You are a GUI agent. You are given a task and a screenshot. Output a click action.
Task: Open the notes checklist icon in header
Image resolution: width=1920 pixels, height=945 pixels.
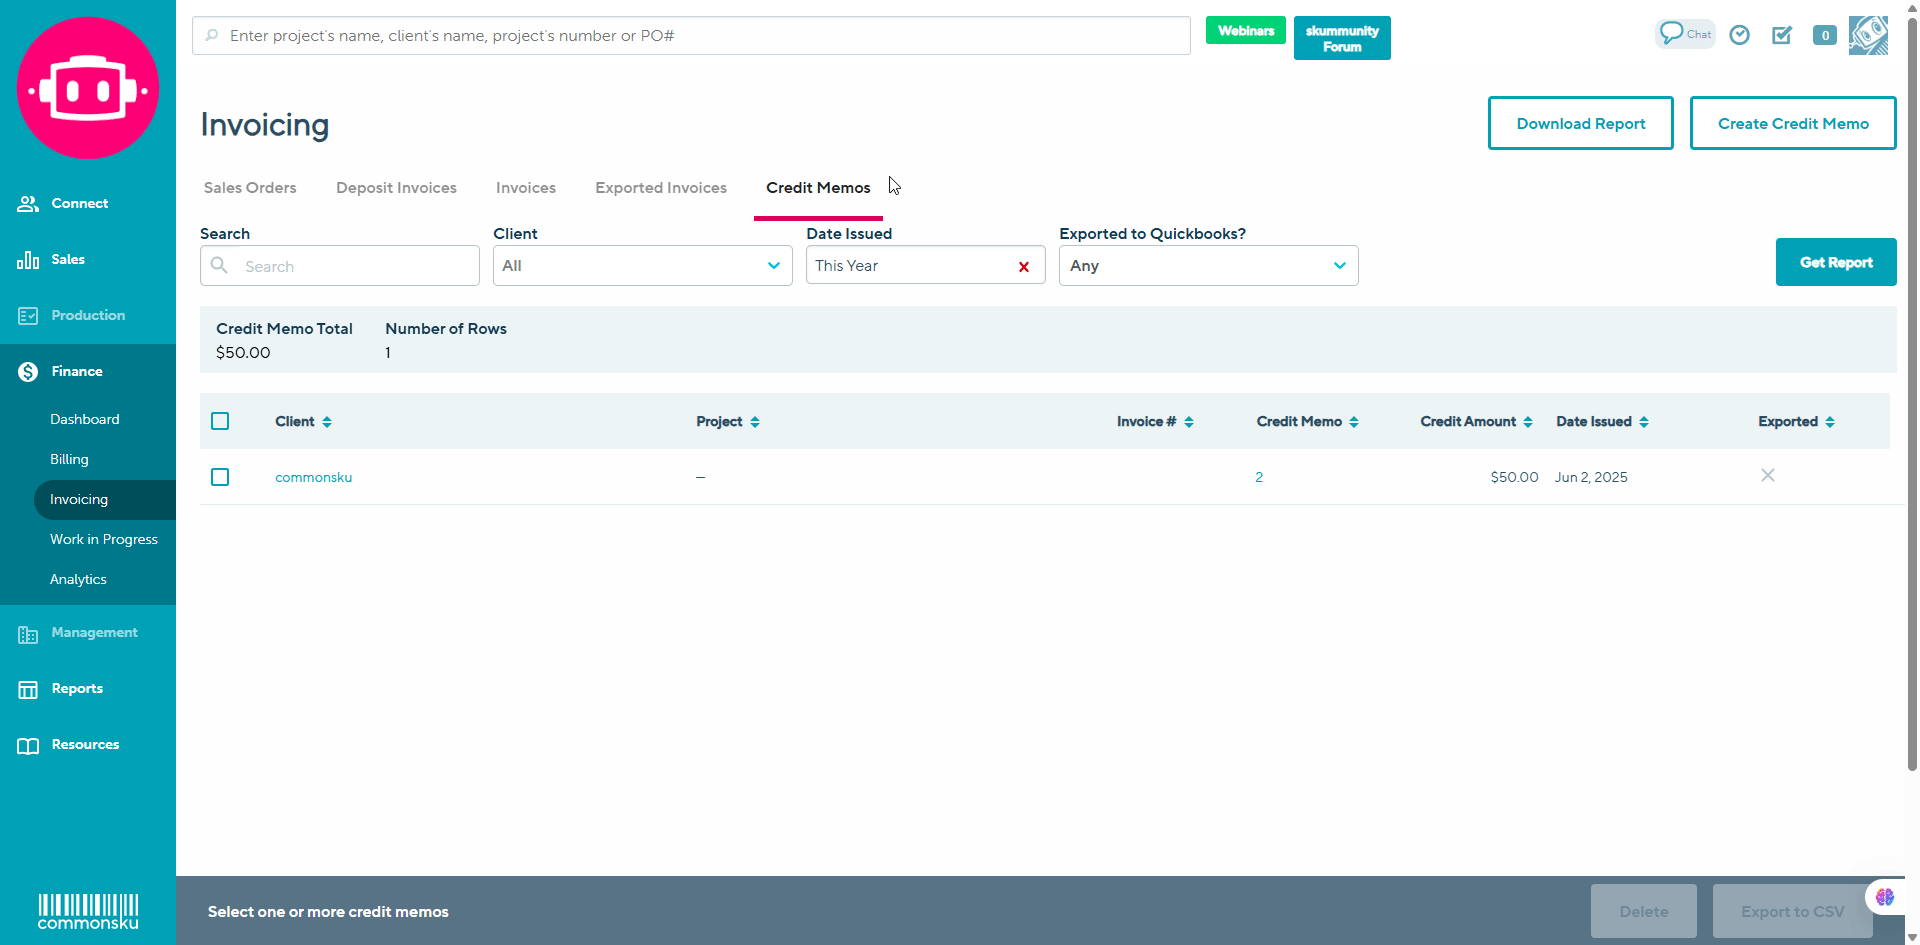(1782, 35)
